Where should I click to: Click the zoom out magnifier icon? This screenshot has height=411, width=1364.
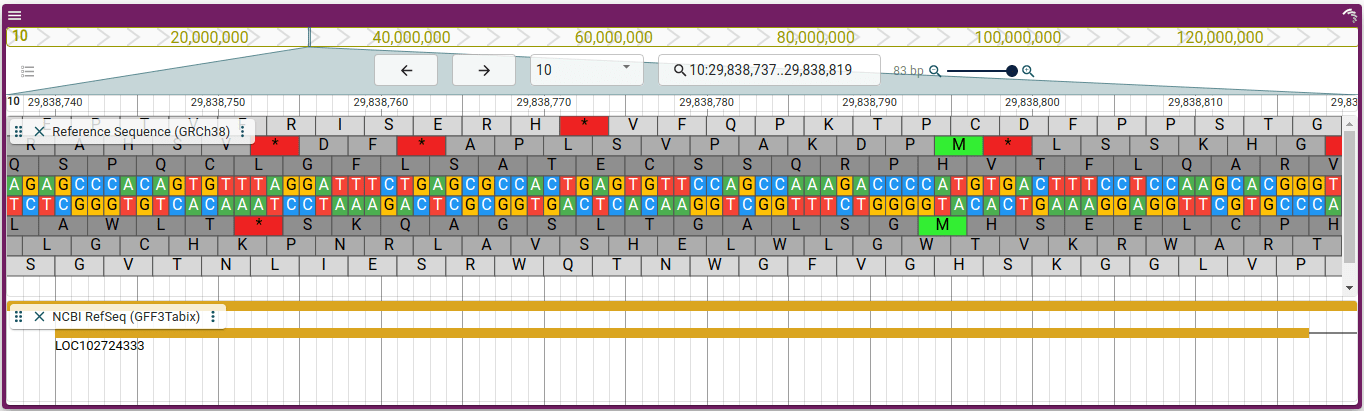pos(935,71)
